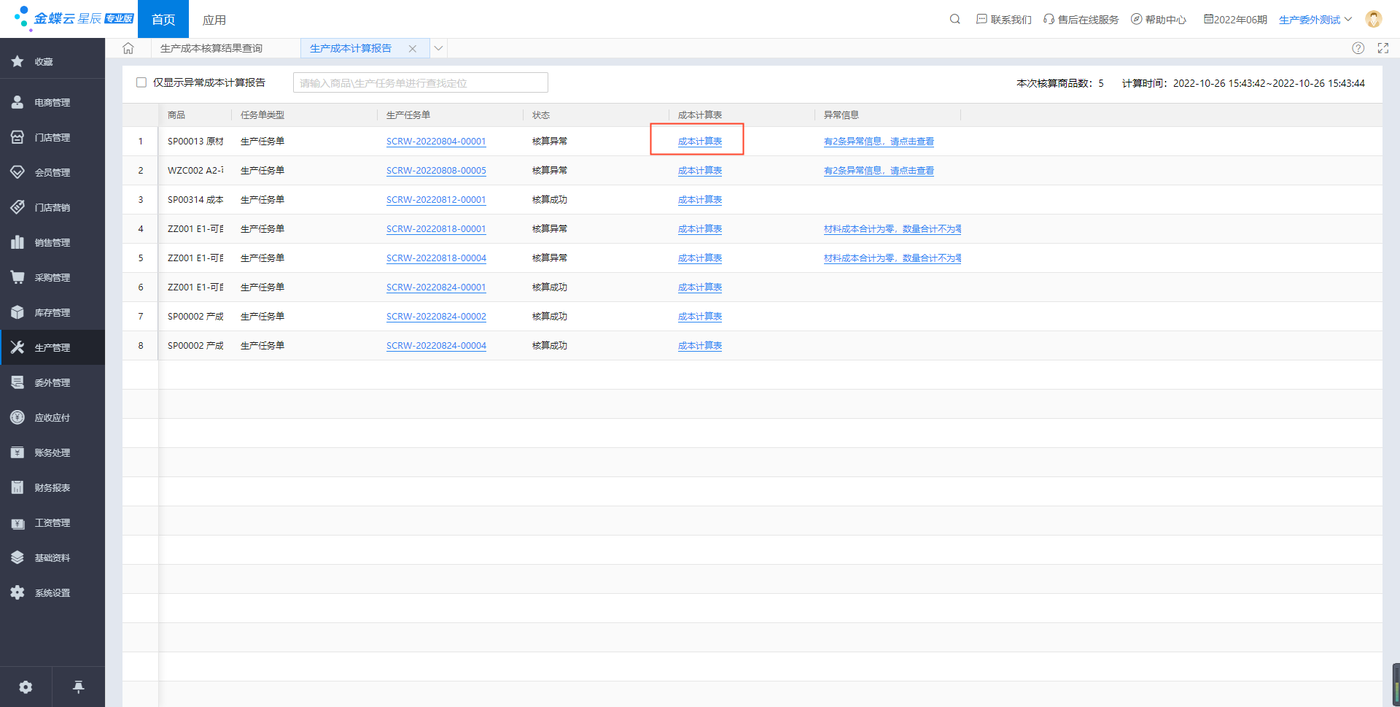1400x707 pixels.
Task: Open 帮助中心 in the header
Action: (1159, 19)
